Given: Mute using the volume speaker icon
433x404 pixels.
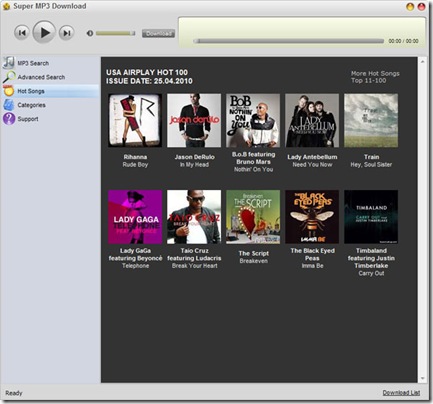Looking at the screenshot, I should pos(90,33).
